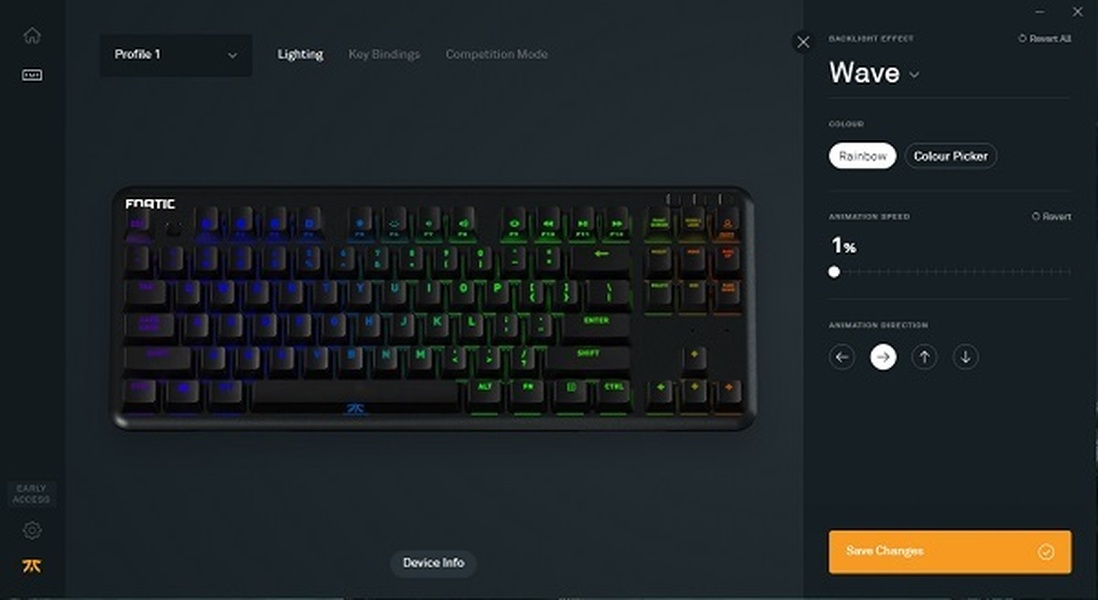Click the Early Access badge

[x=32, y=494]
